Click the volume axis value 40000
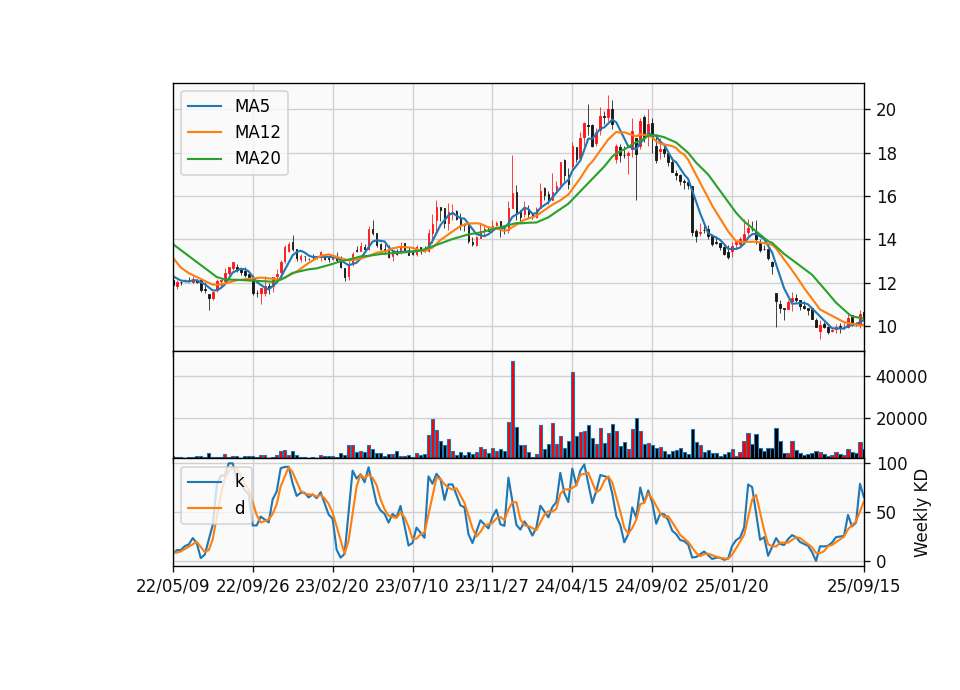The height and width of the screenshot is (690, 960). (901, 377)
